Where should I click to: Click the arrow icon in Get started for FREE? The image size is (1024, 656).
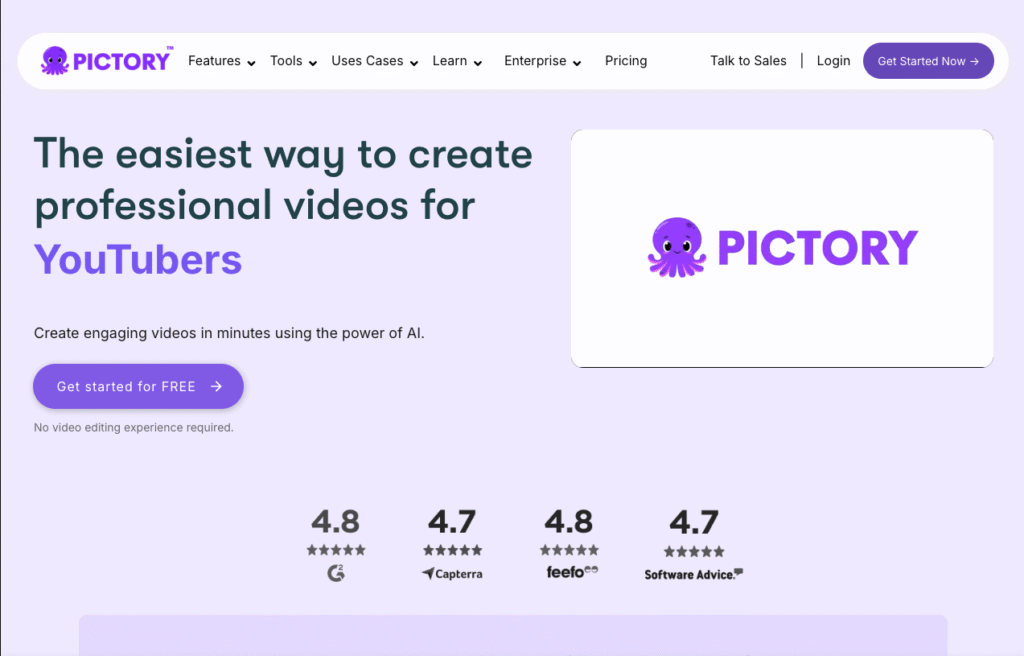pos(217,386)
